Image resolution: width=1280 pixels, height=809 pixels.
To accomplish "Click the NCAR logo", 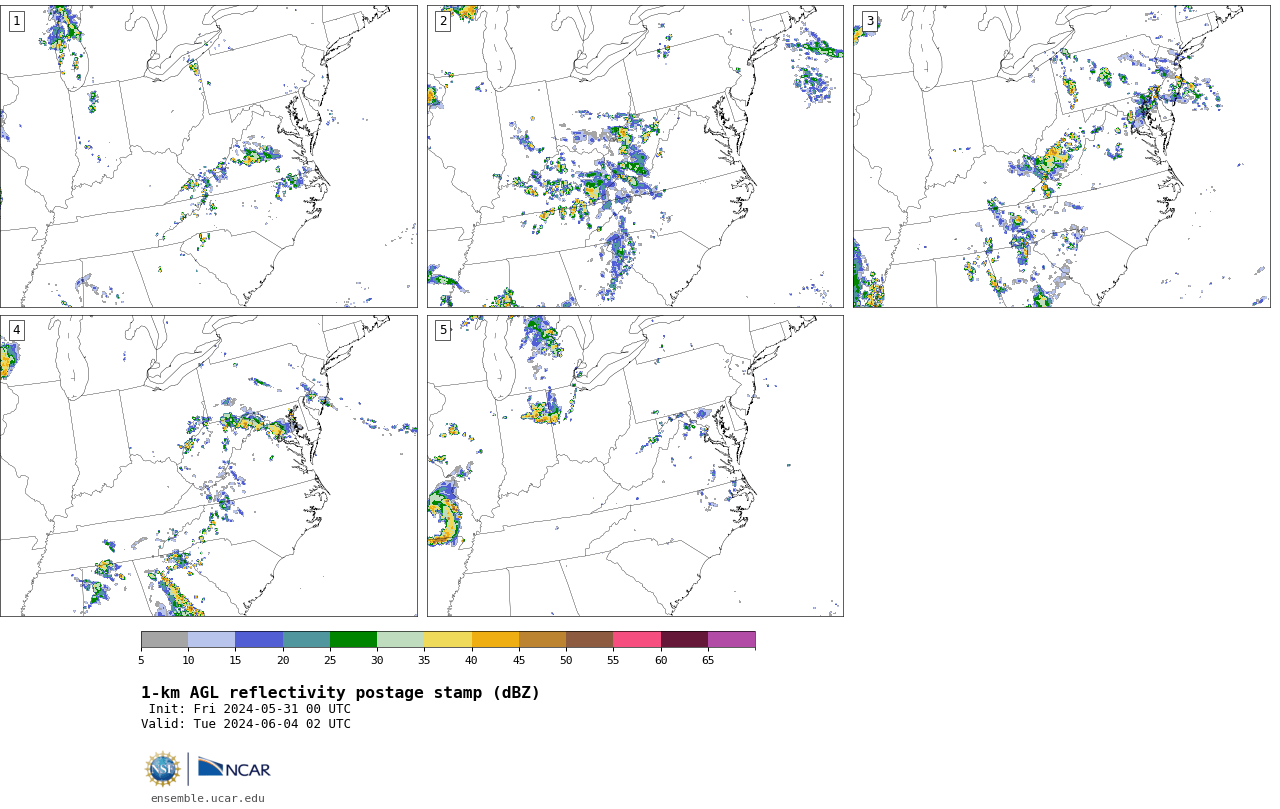I will pos(234,768).
